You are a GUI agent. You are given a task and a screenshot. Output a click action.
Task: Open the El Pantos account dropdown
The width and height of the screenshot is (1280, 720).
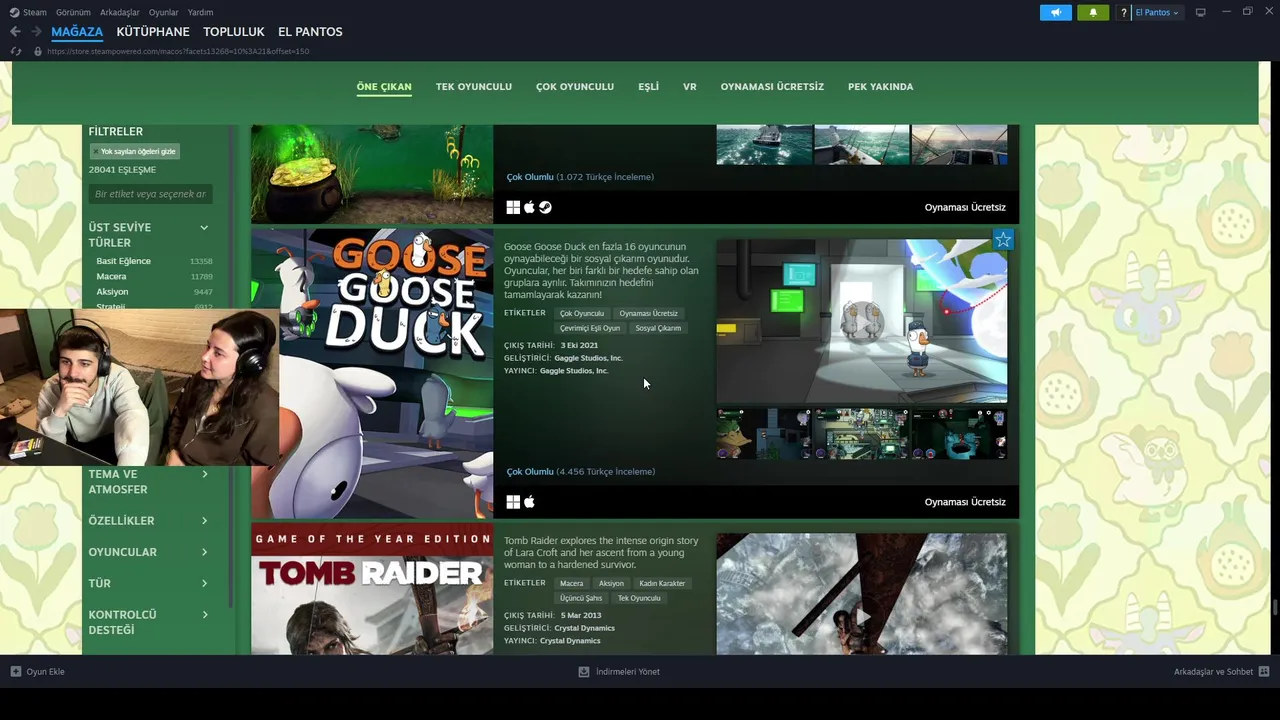[x=1157, y=12]
